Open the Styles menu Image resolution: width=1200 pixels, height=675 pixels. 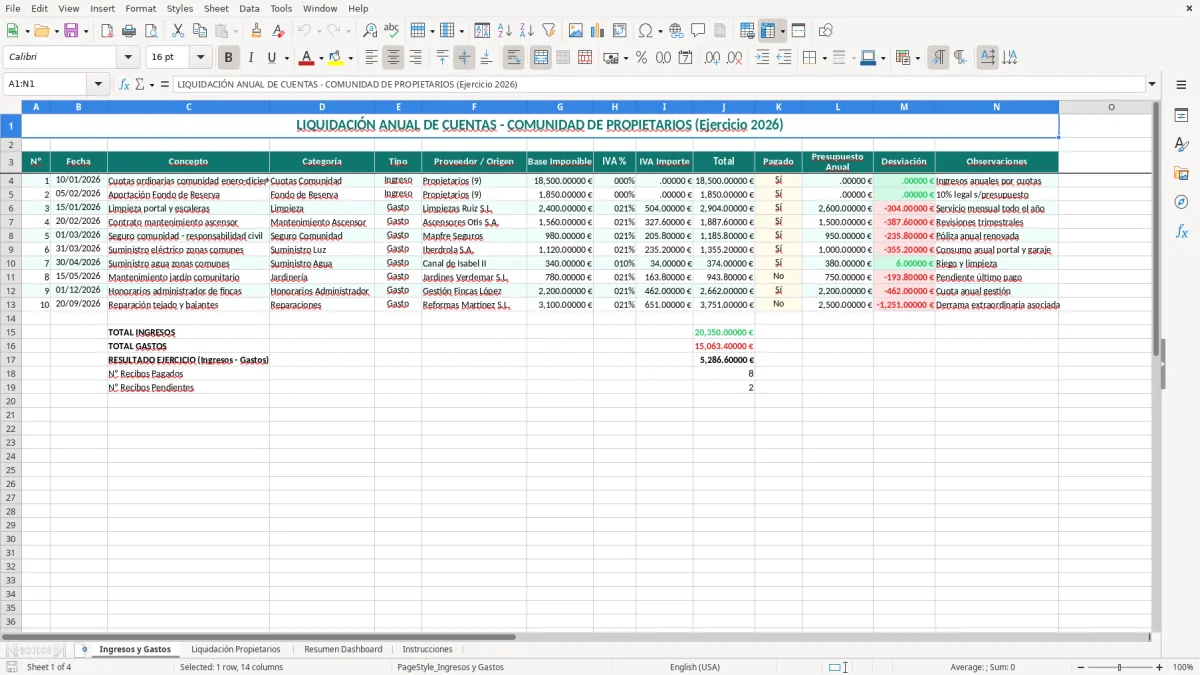click(x=180, y=8)
